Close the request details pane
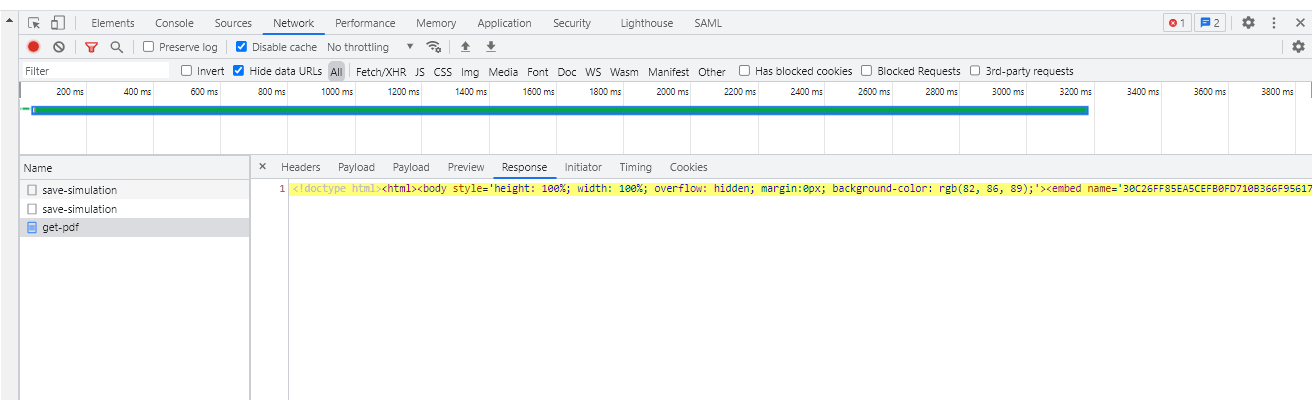The width and height of the screenshot is (1312, 400). (x=262, y=167)
